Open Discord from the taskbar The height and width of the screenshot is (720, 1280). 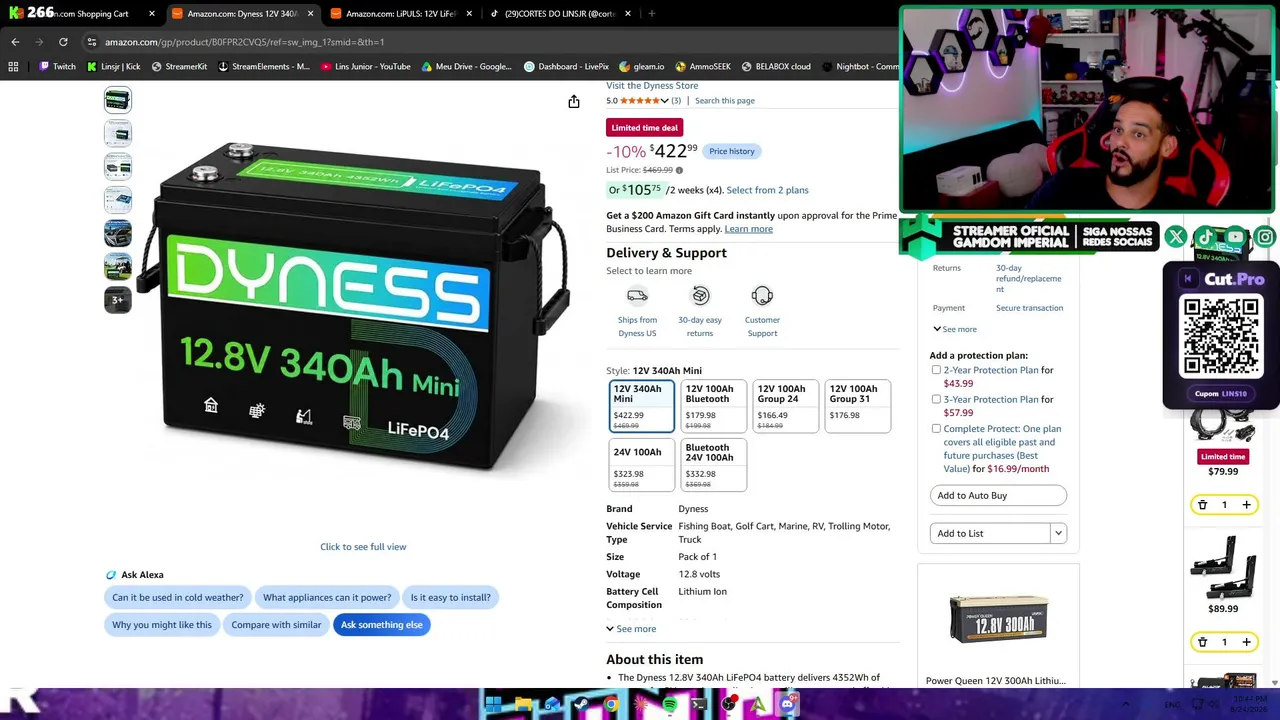(x=787, y=705)
